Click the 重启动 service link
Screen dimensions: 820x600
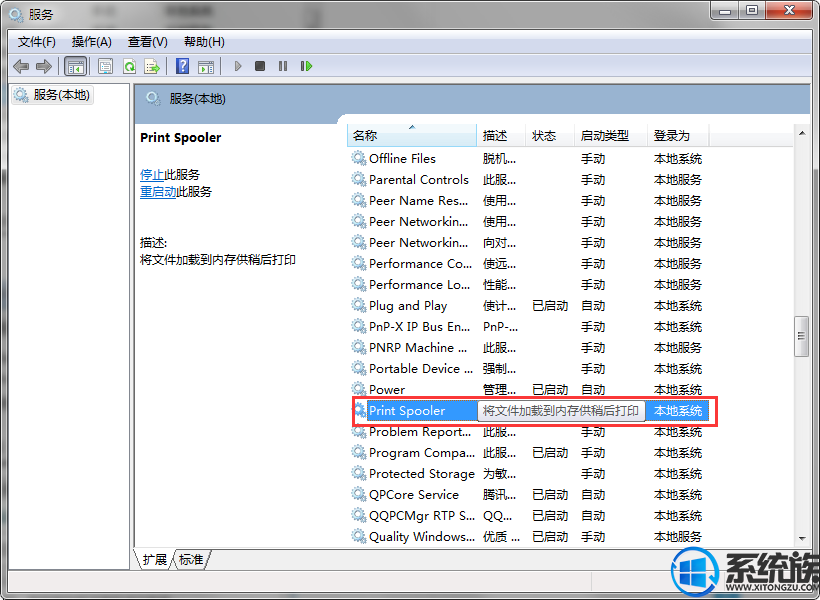click(x=158, y=192)
